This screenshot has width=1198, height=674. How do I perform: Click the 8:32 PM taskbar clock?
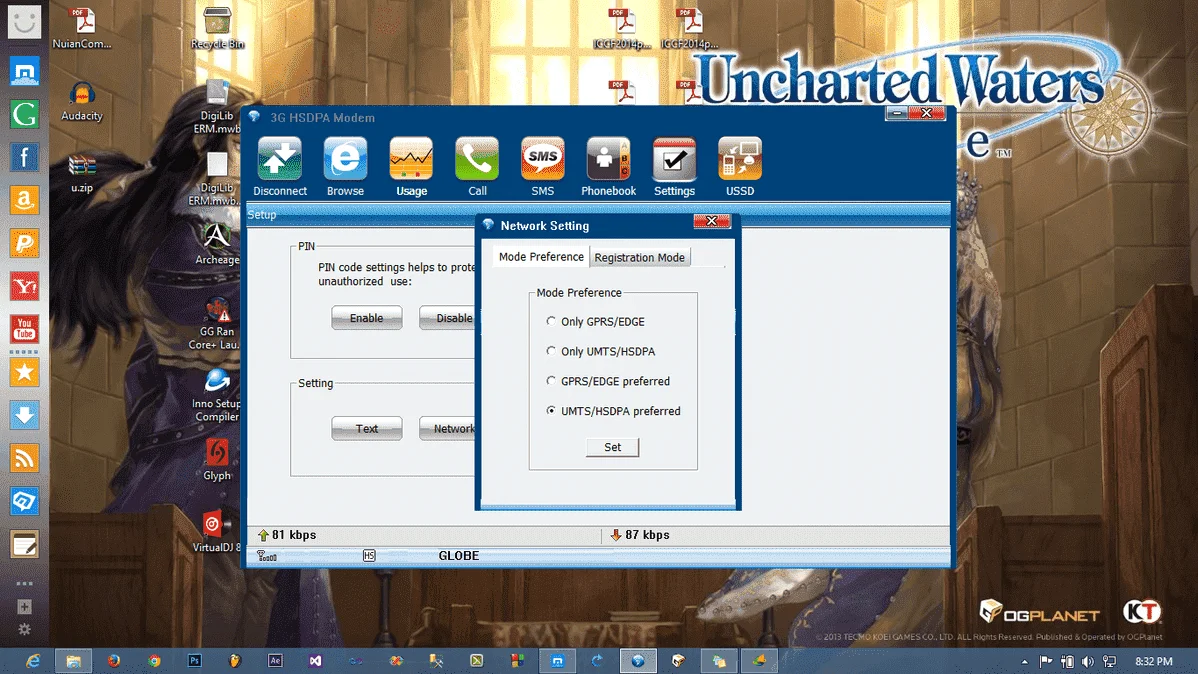point(1154,661)
